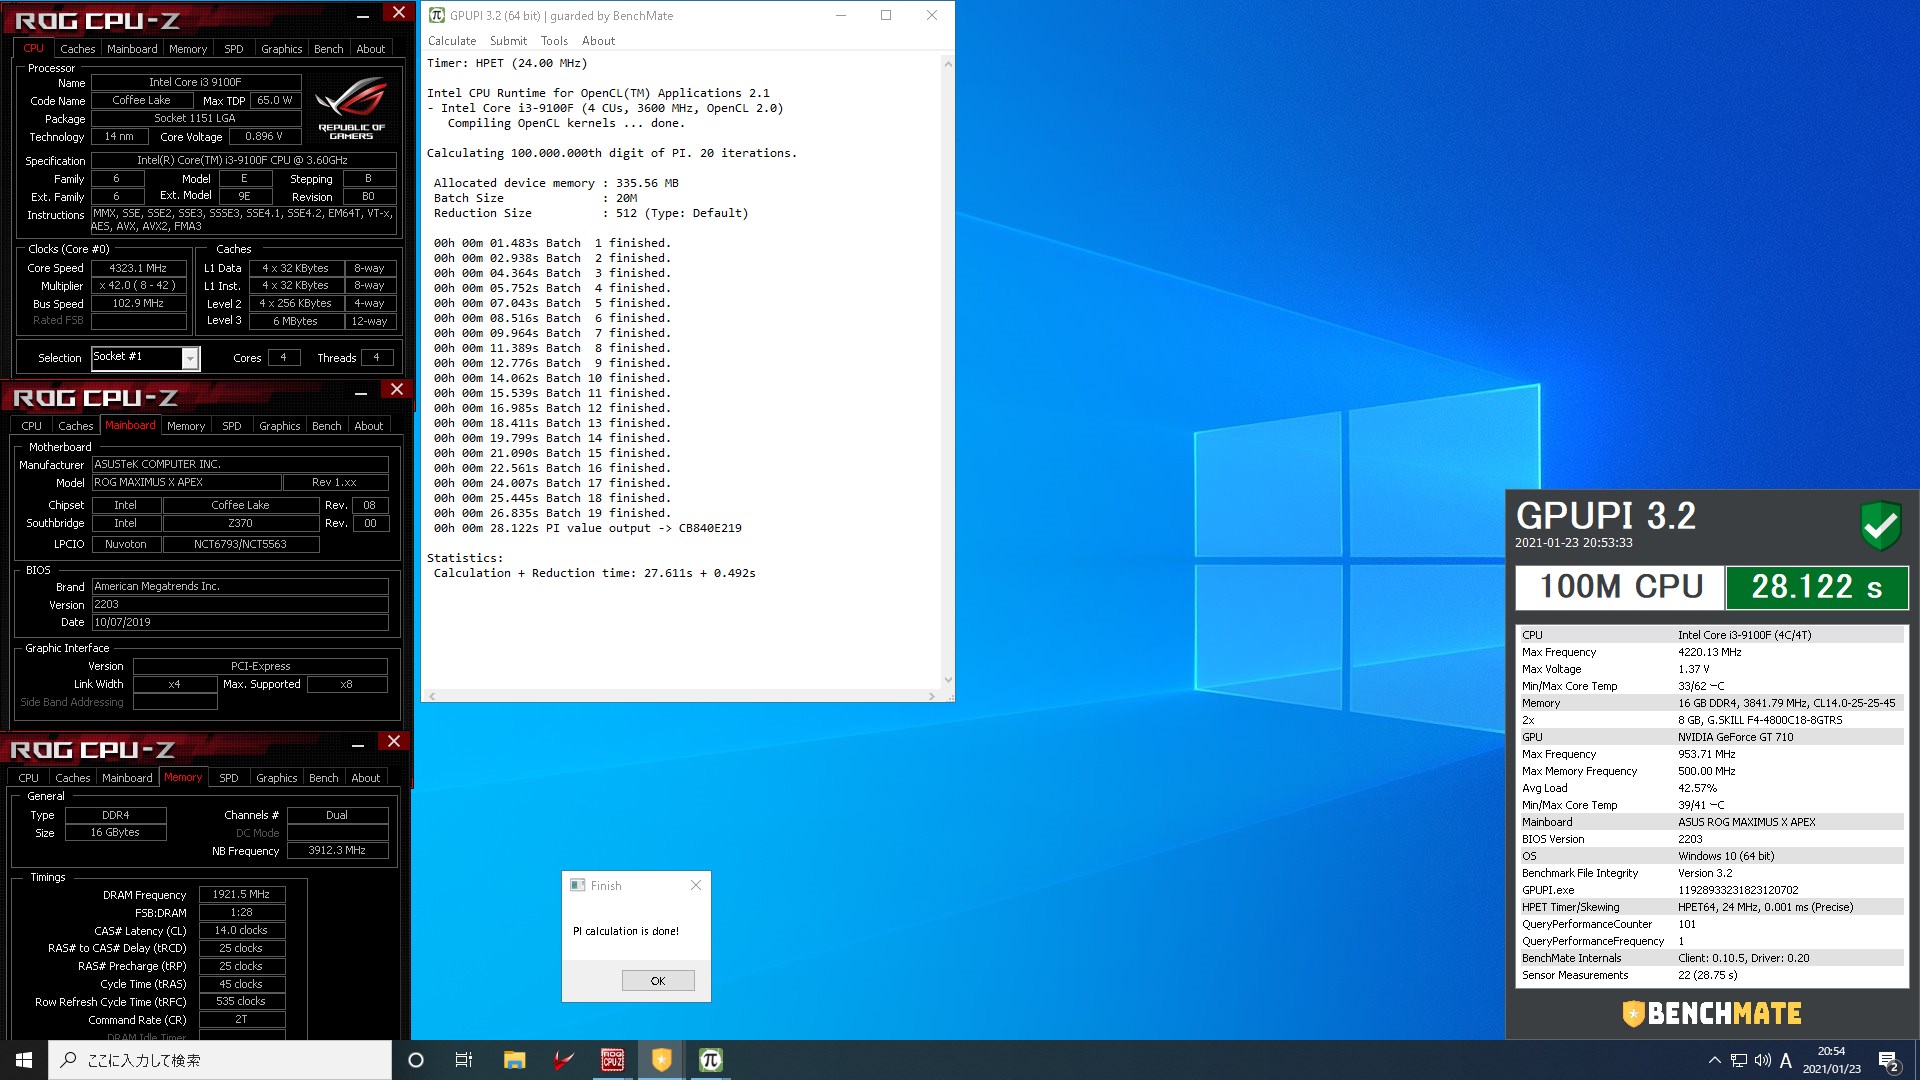Click the GPUPI vertical scrollbar up arrow
This screenshot has height=1080, width=1920.
947,63
